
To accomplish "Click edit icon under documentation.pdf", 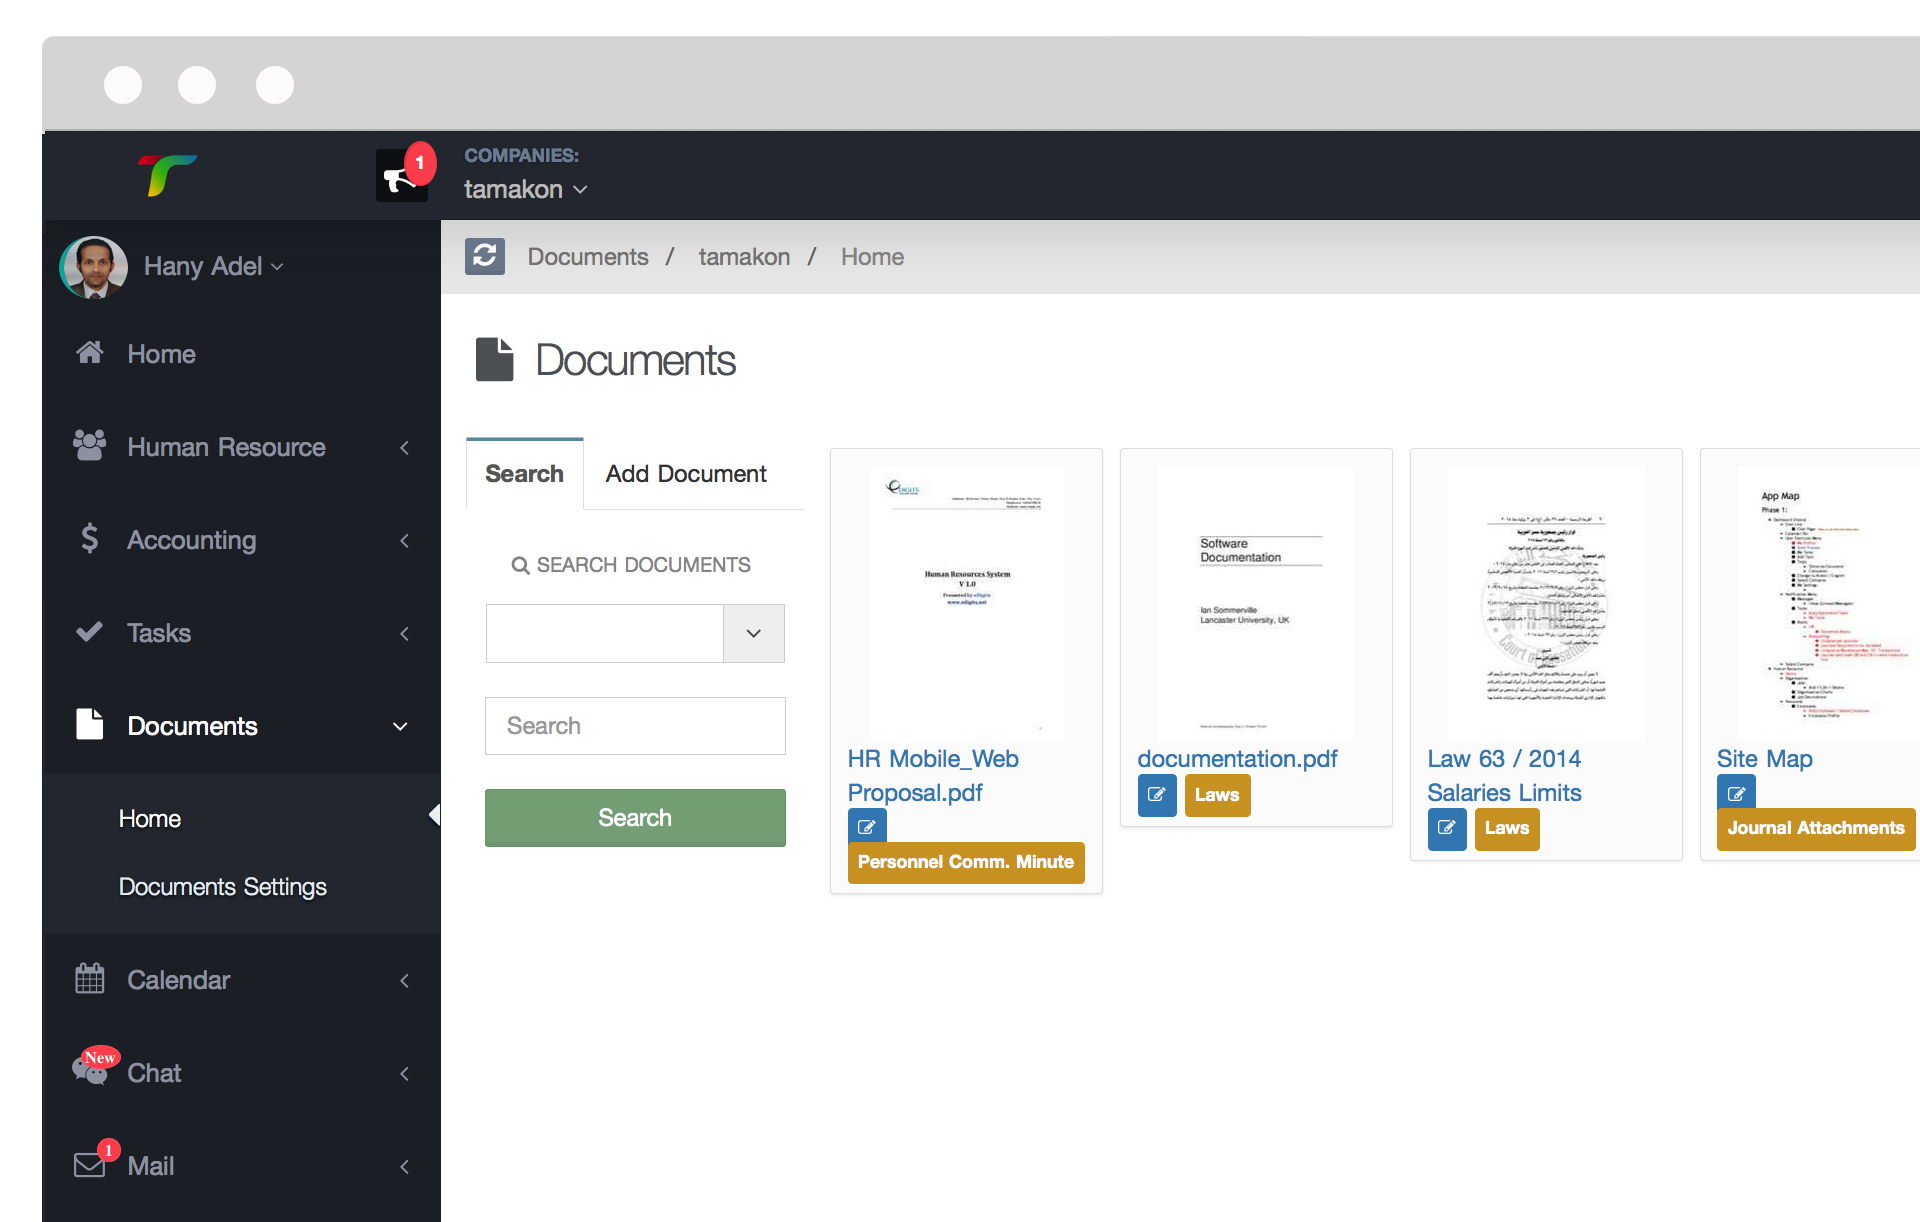I will 1156,795.
